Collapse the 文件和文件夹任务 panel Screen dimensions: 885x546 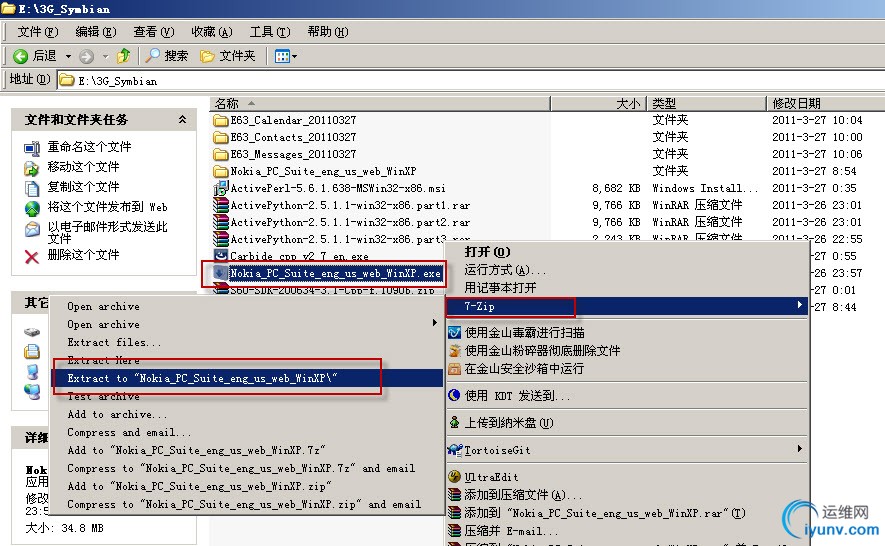coord(182,119)
